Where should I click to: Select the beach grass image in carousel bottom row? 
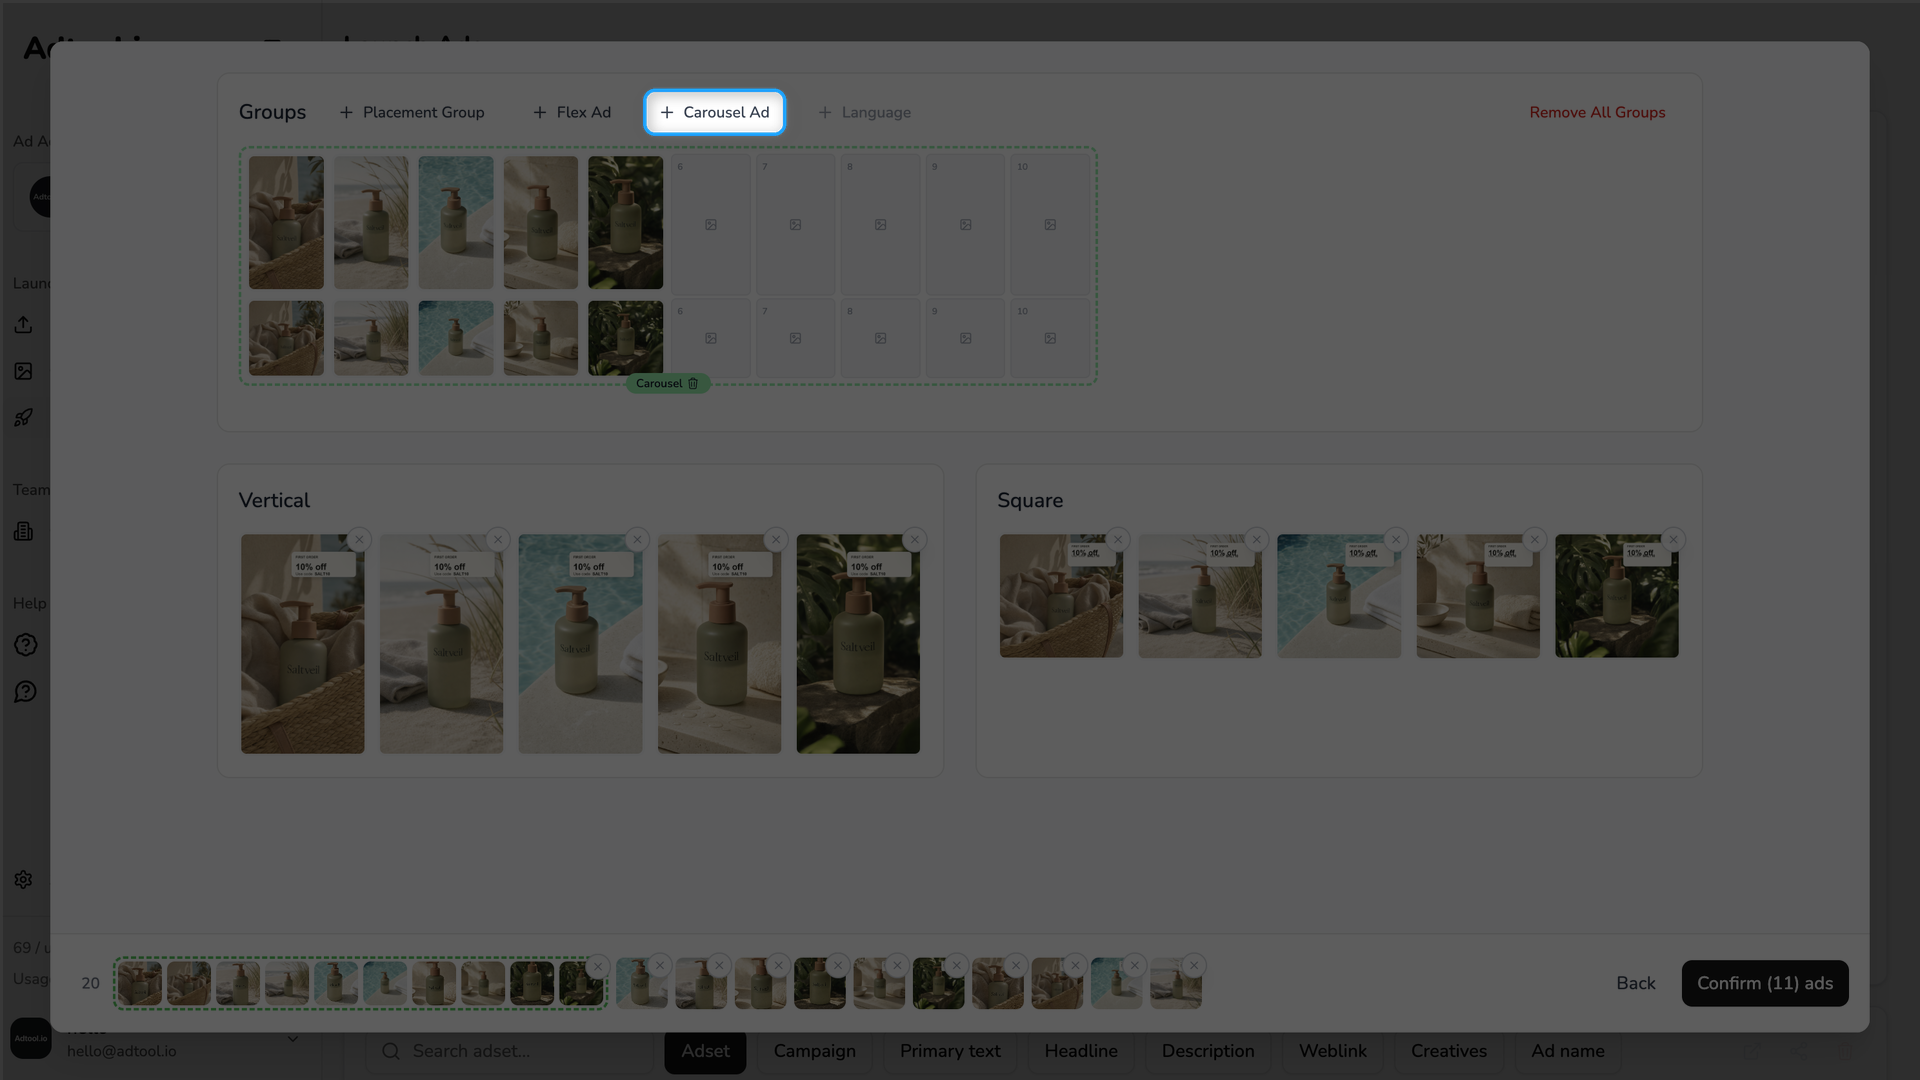pyautogui.click(x=371, y=338)
